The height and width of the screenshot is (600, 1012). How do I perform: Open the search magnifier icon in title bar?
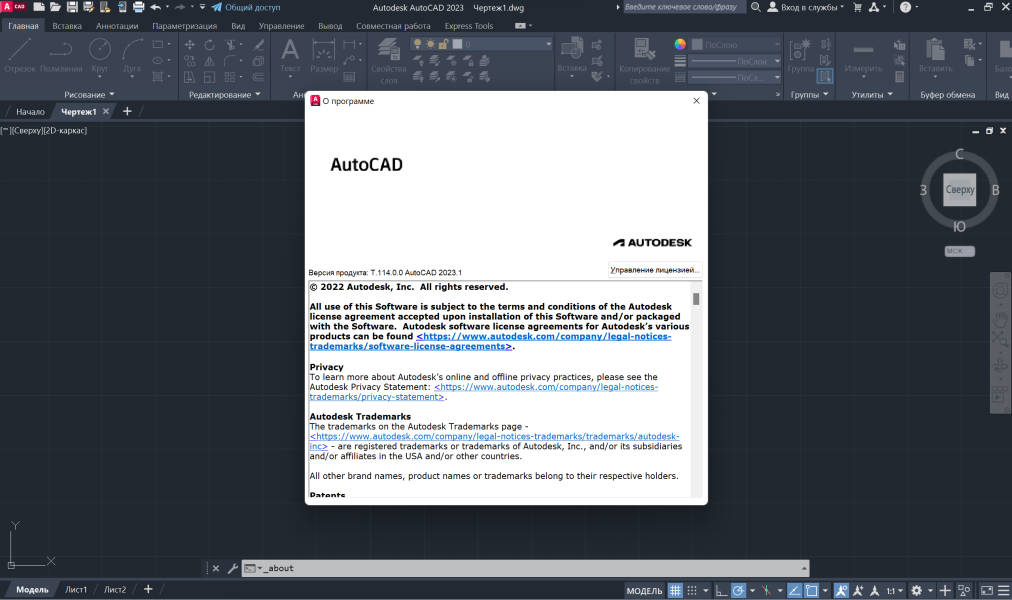pos(756,7)
